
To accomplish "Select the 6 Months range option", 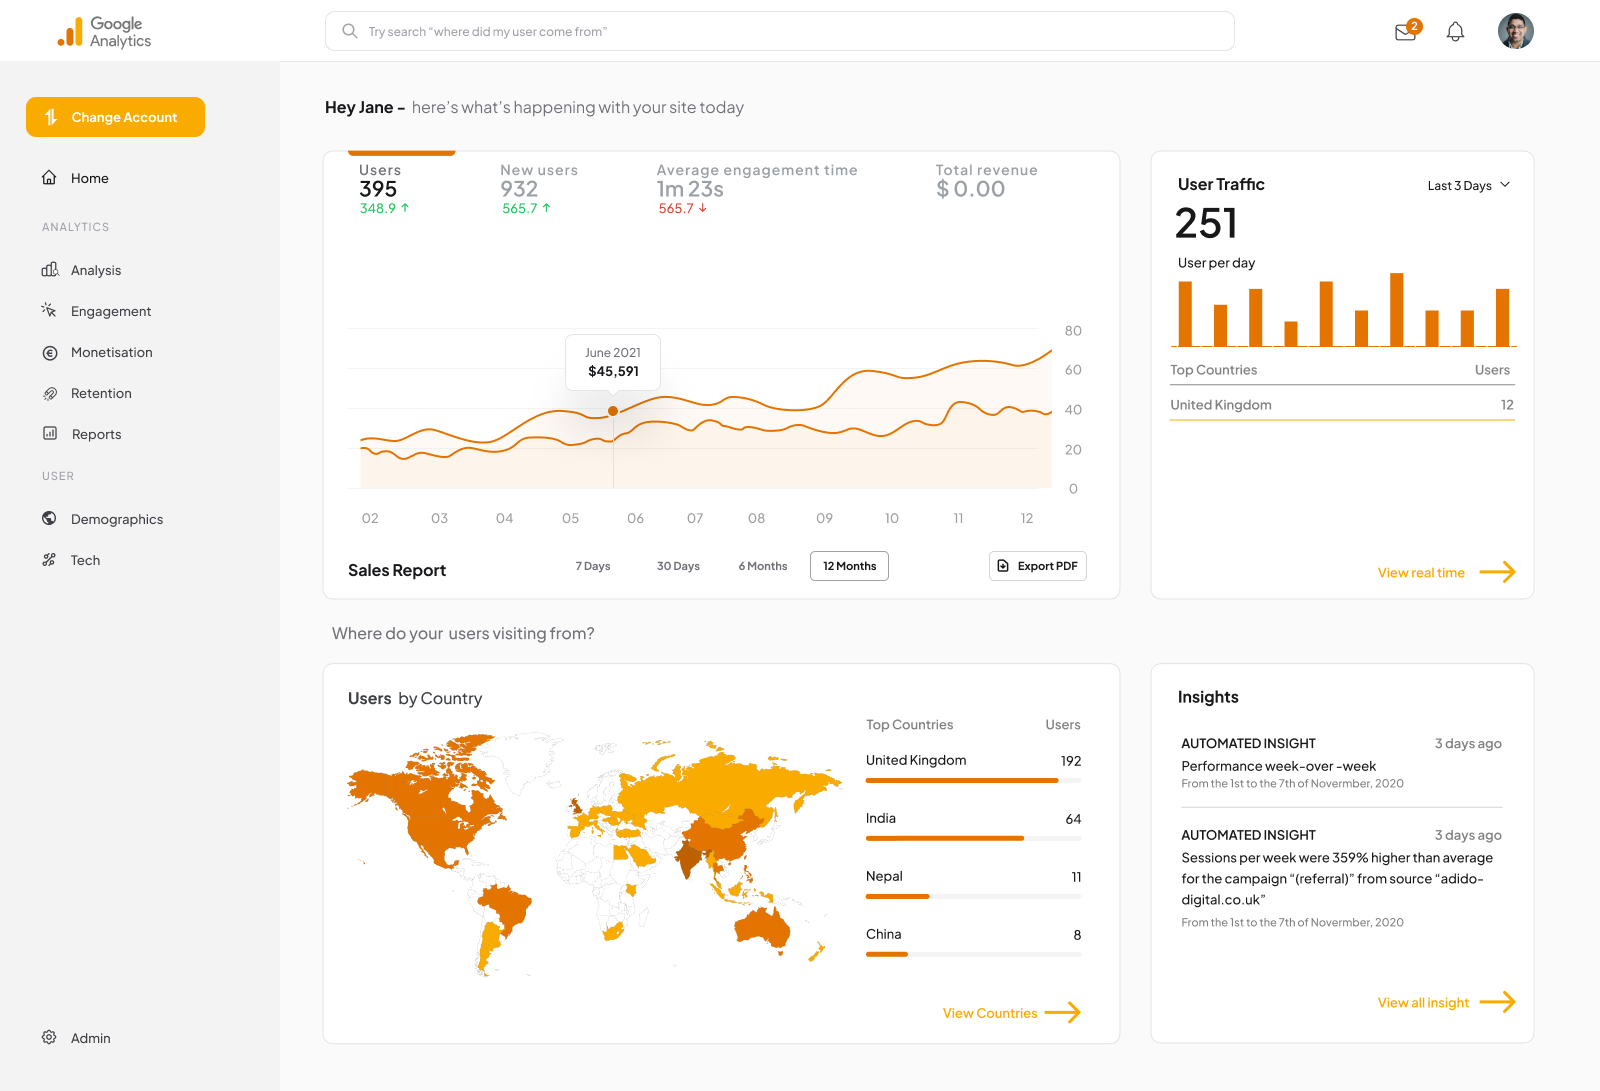I will tap(762, 566).
